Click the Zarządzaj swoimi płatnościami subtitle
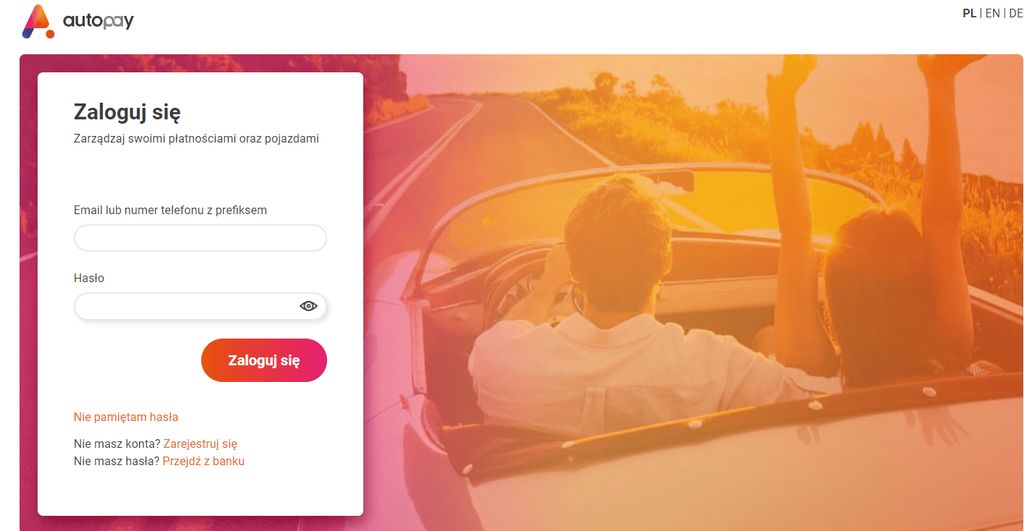This screenshot has height=531, width=1024. pyautogui.click(x=196, y=138)
